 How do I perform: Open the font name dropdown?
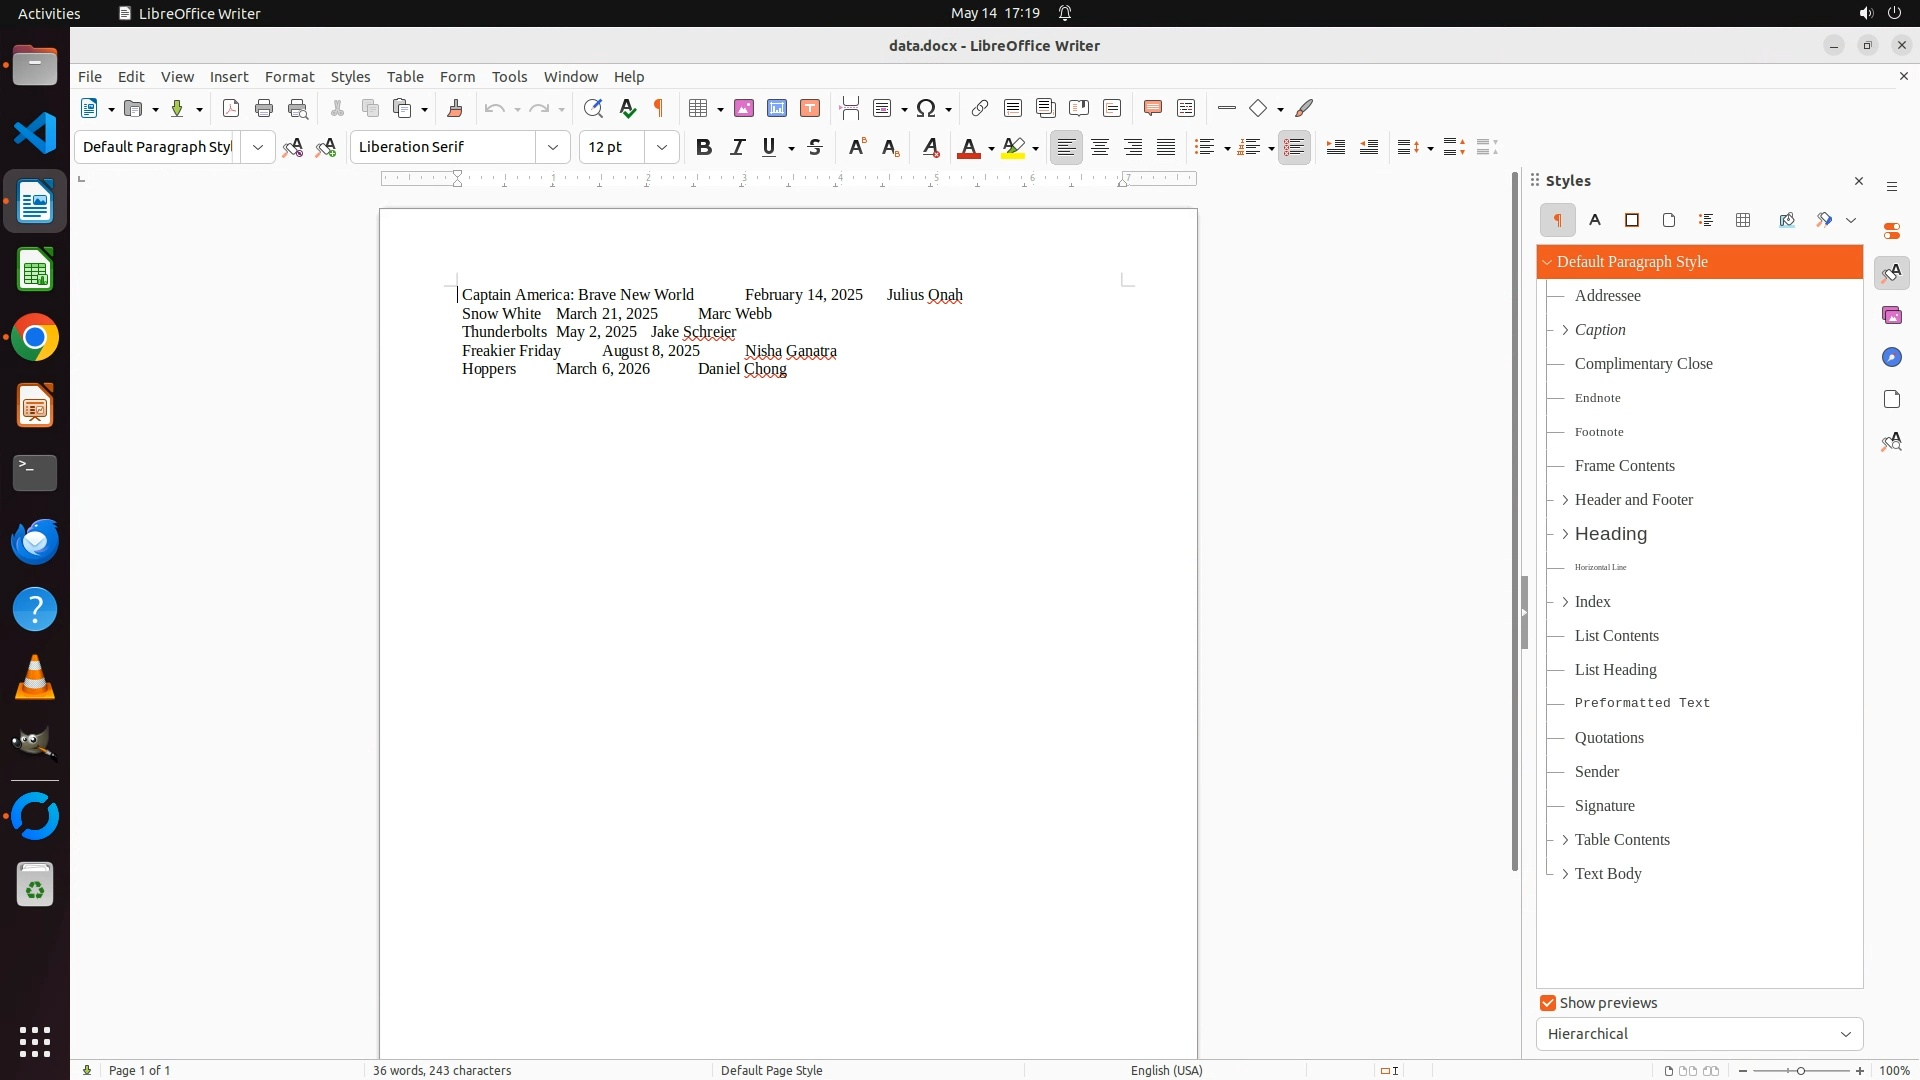coord(552,147)
